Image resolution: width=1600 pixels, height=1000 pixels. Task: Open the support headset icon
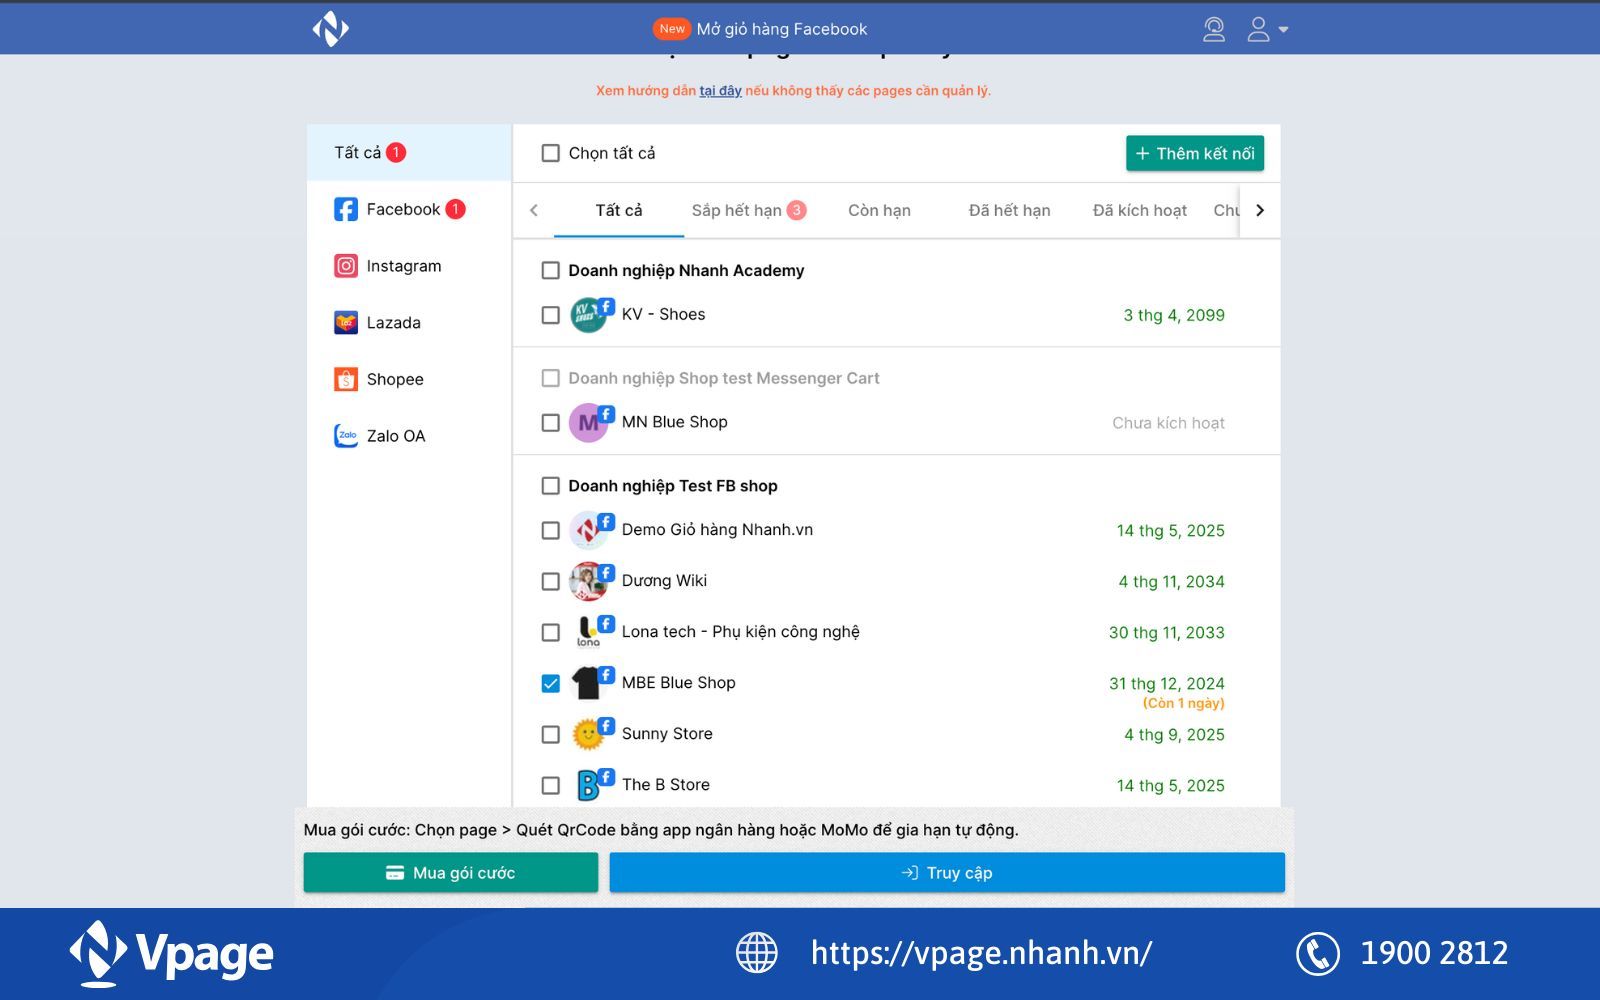1214,29
